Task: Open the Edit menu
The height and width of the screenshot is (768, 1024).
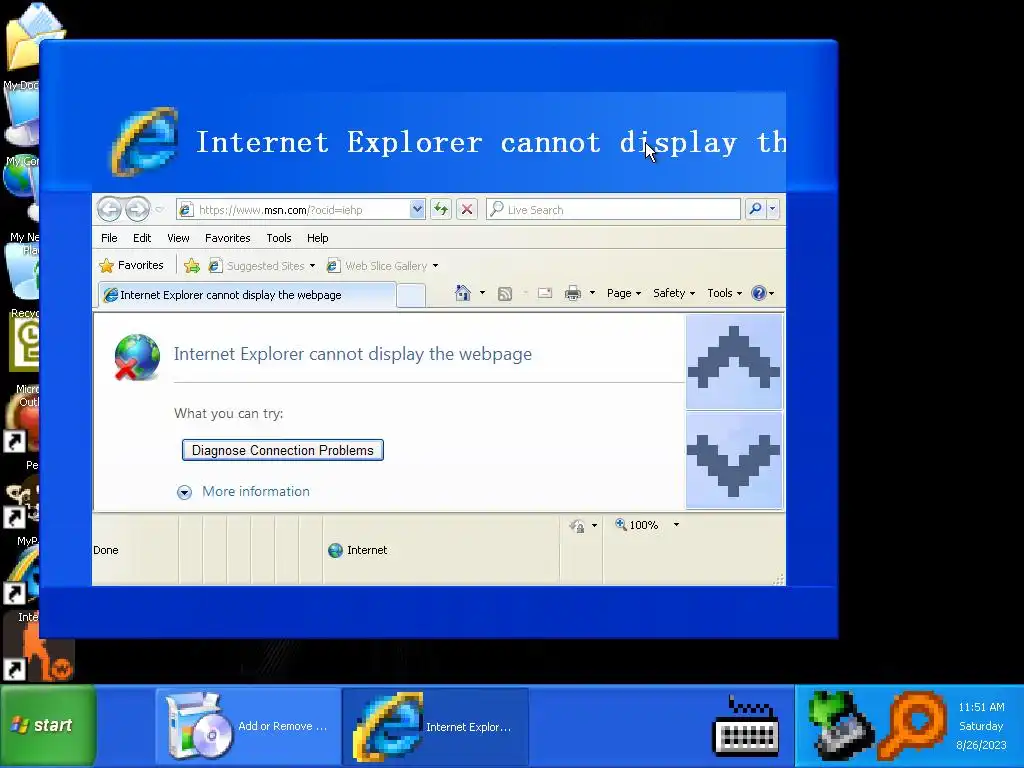Action: (x=142, y=238)
